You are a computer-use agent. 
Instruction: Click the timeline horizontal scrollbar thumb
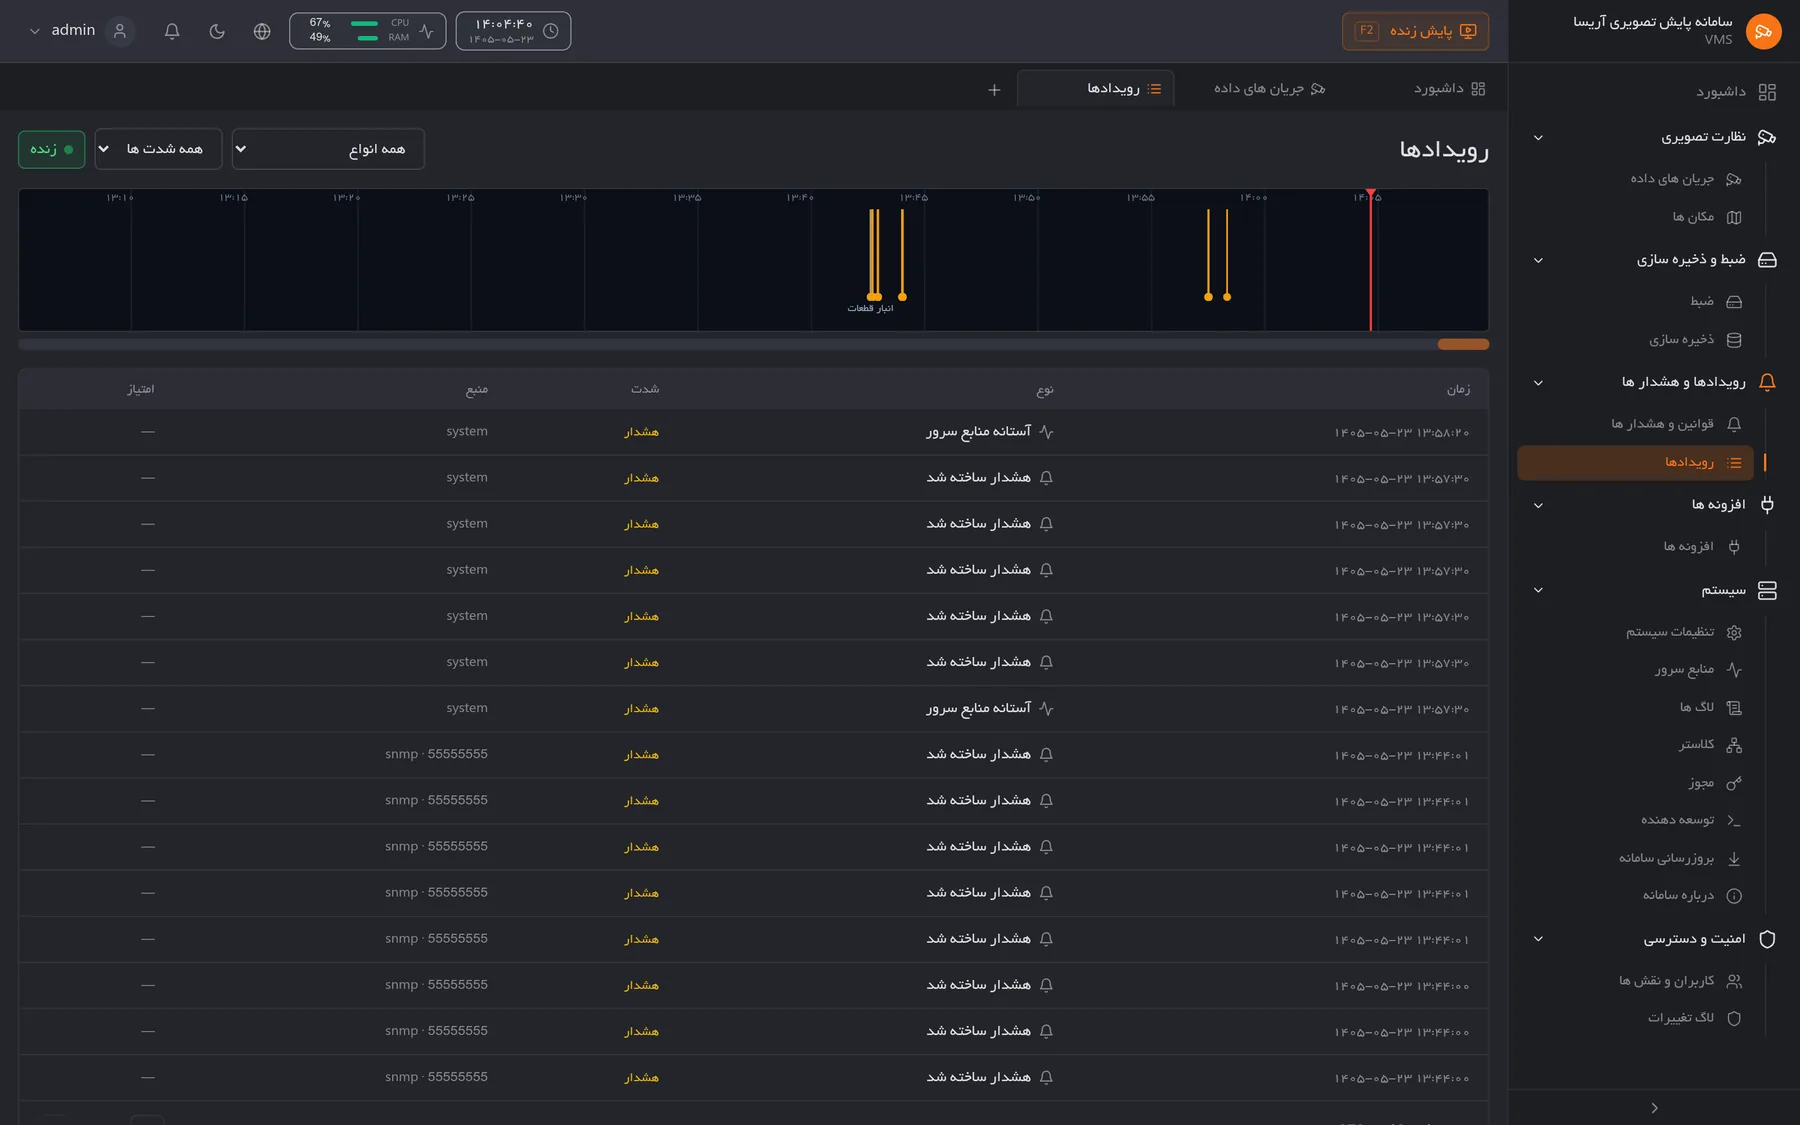point(1463,344)
